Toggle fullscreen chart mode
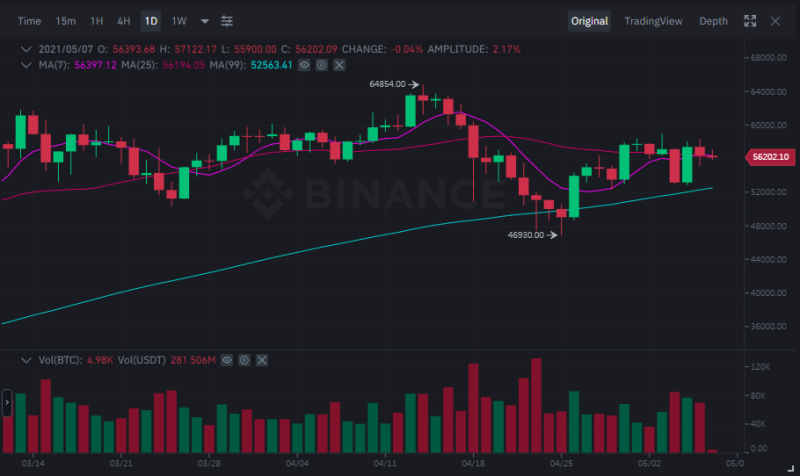800x476 pixels. (x=750, y=21)
